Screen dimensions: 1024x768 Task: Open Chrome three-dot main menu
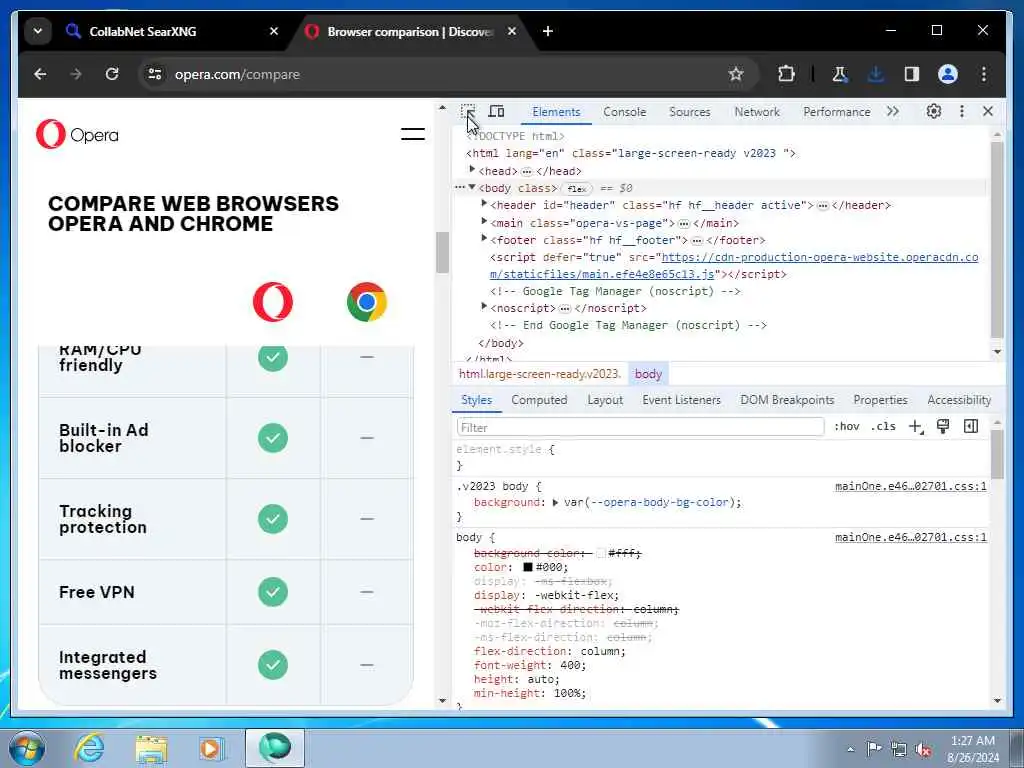(x=984, y=74)
